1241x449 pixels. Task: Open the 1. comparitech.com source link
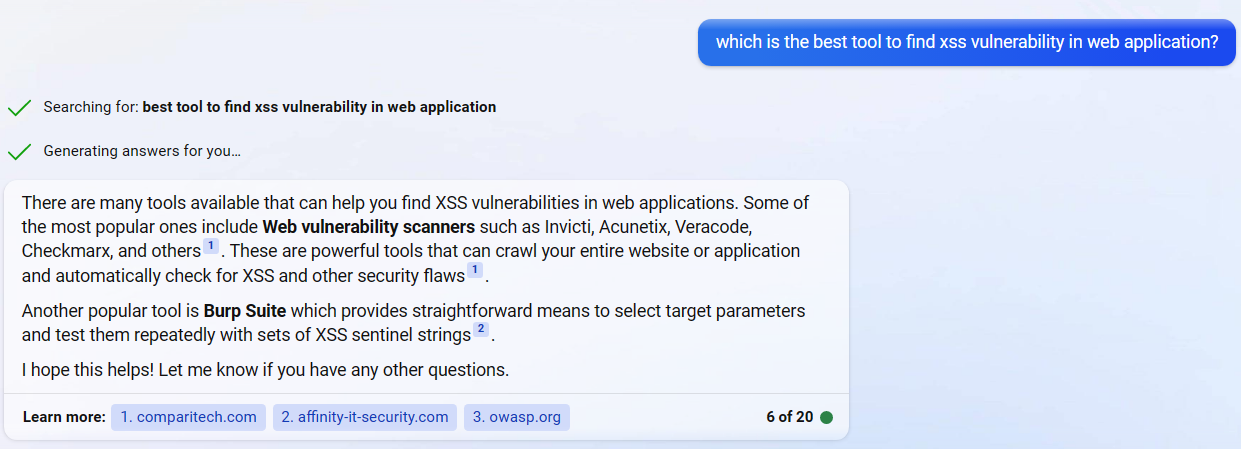tap(189, 417)
